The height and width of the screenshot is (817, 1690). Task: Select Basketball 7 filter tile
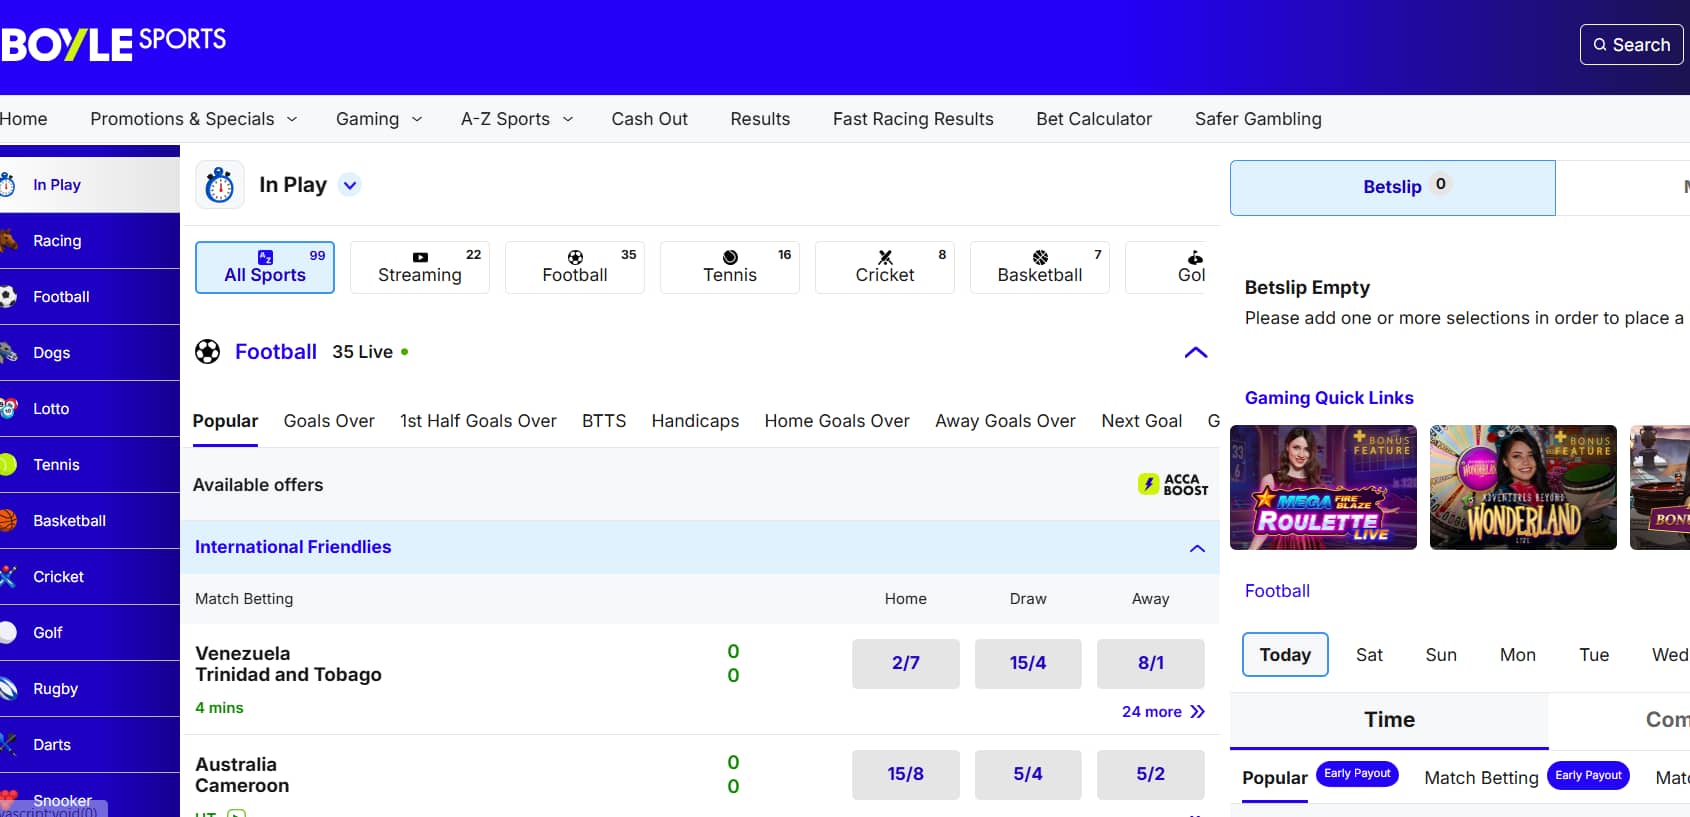coord(1040,267)
